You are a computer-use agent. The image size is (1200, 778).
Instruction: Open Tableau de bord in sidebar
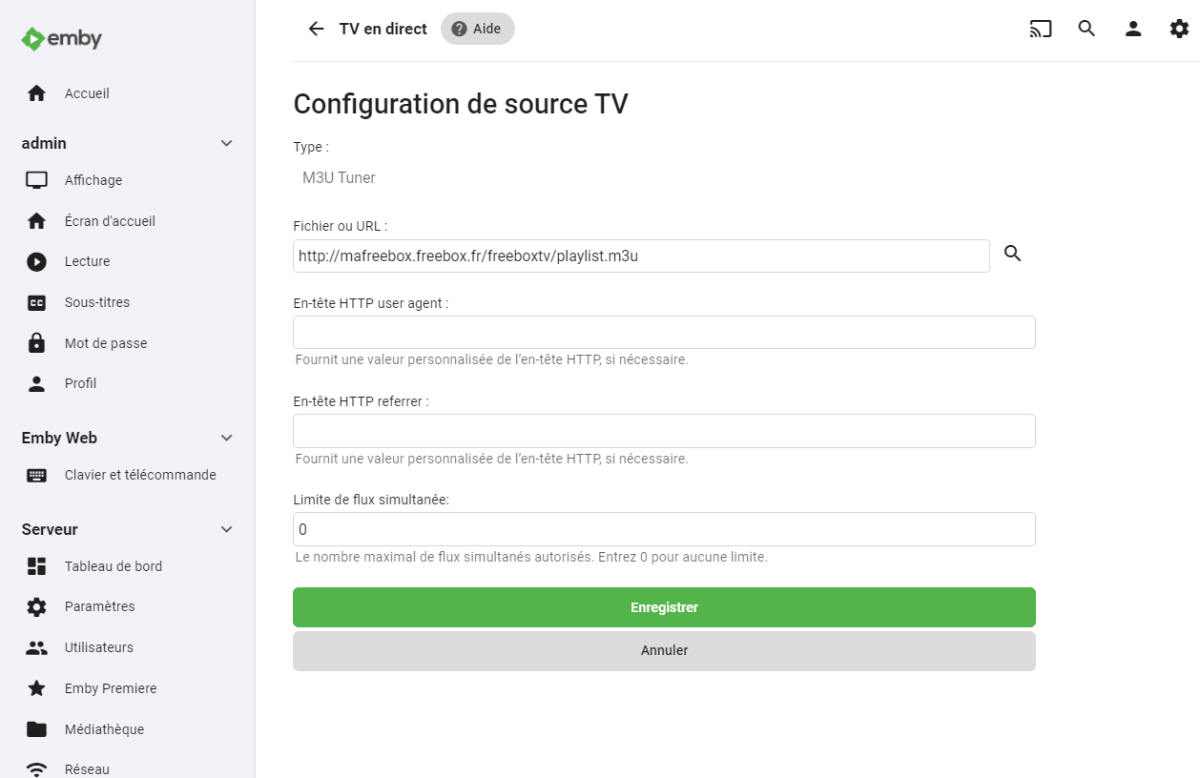pos(112,566)
